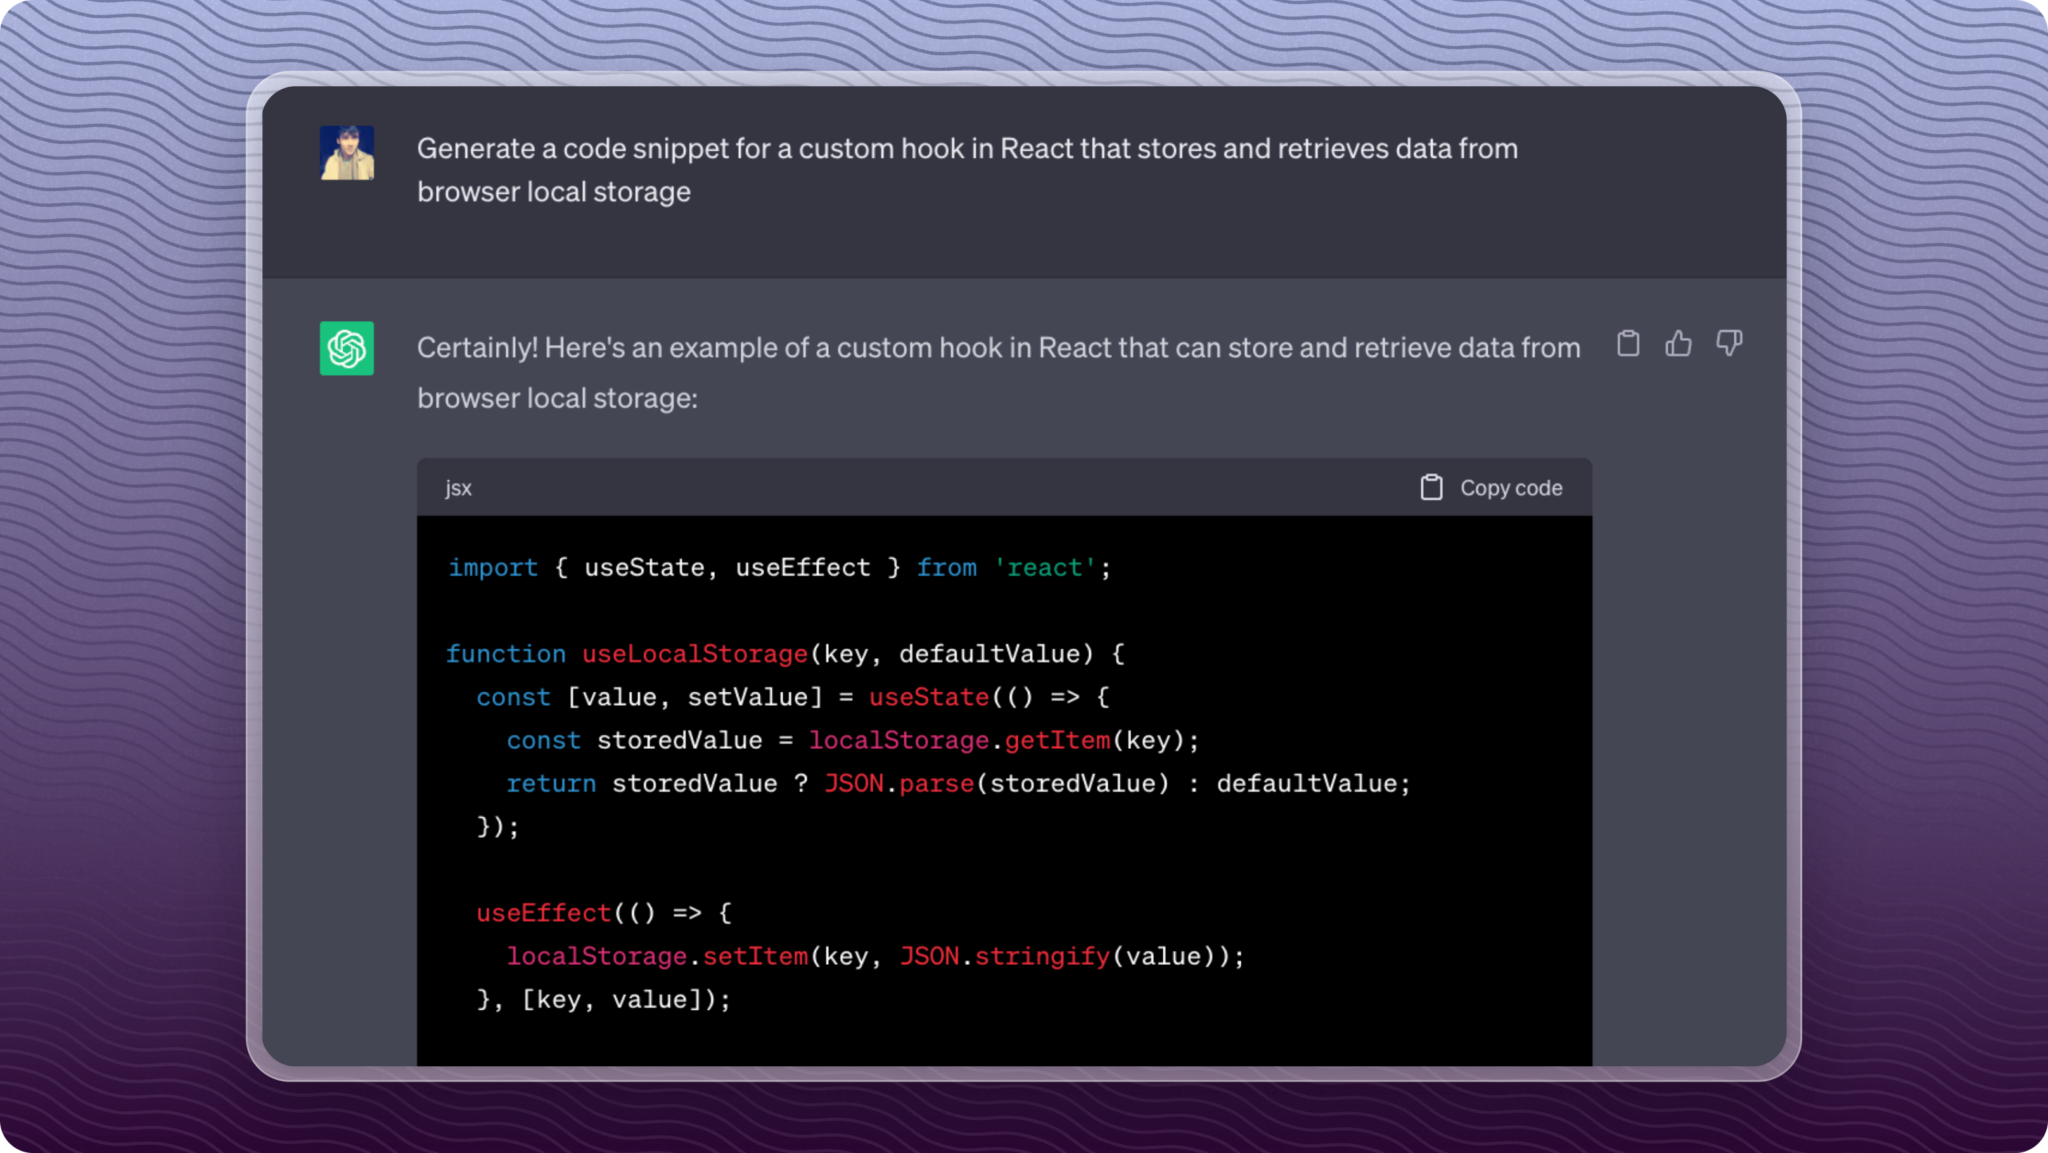
Task: Click the useLocalStorage function name in code
Action: (x=695, y=653)
